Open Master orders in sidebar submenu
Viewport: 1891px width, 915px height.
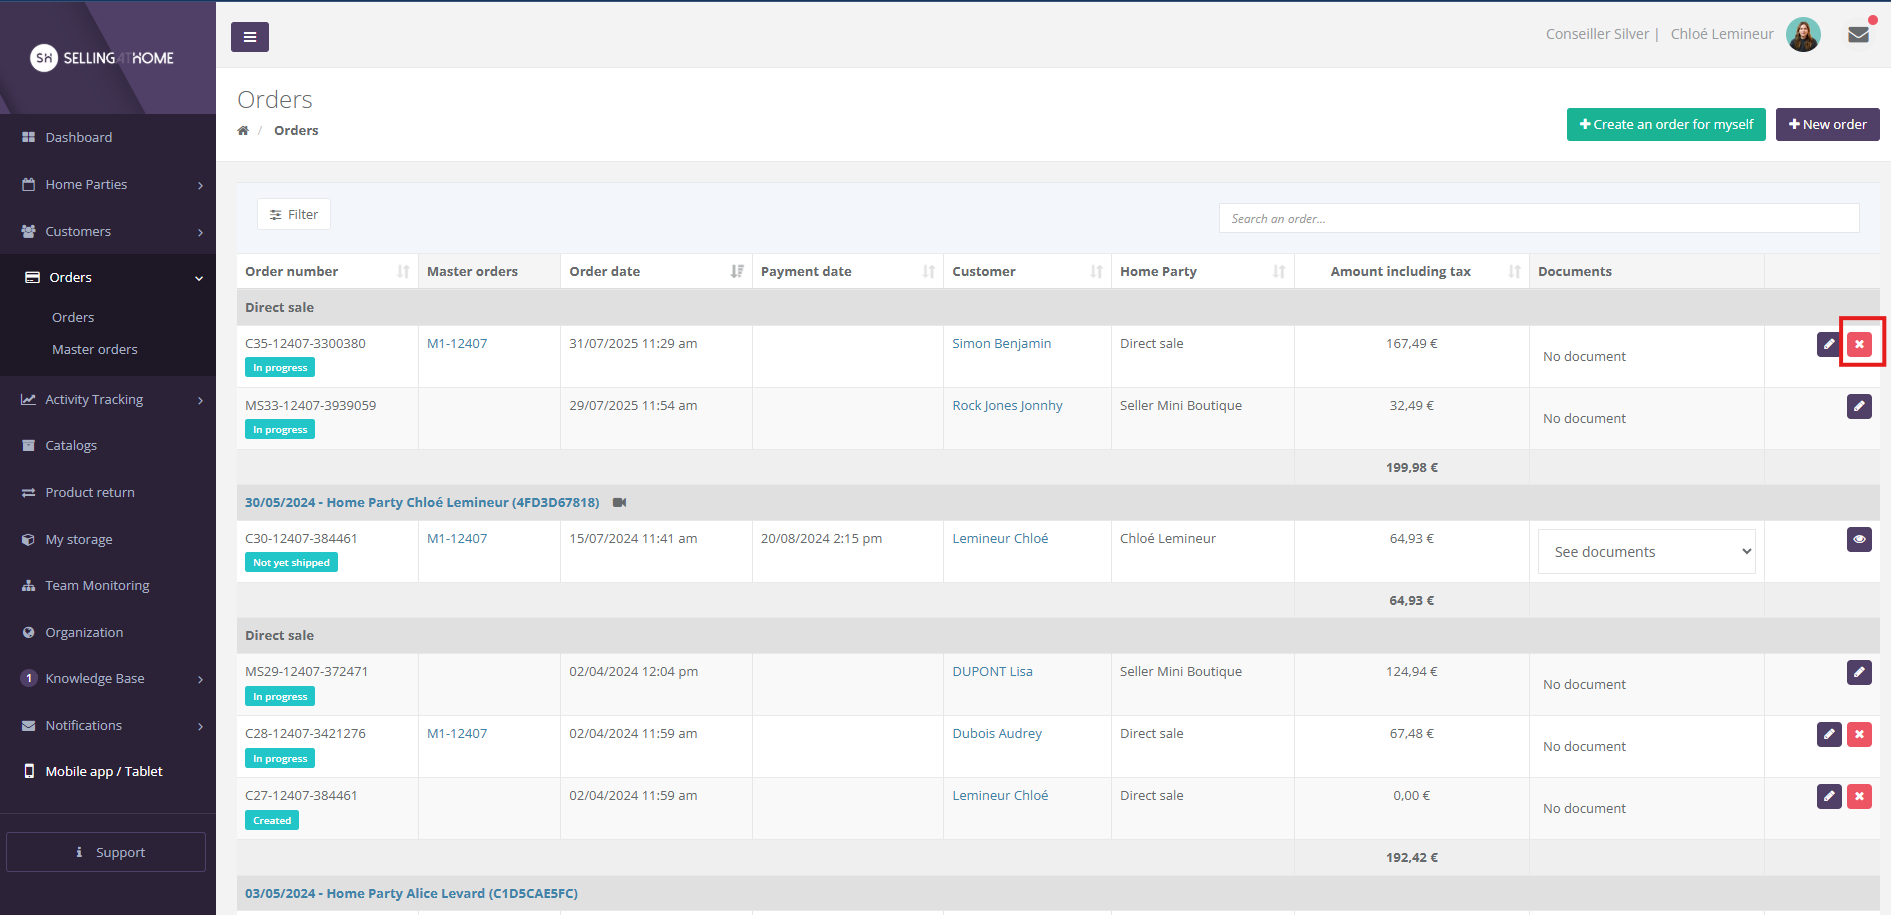pyautogui.click(x=95, y=349)
